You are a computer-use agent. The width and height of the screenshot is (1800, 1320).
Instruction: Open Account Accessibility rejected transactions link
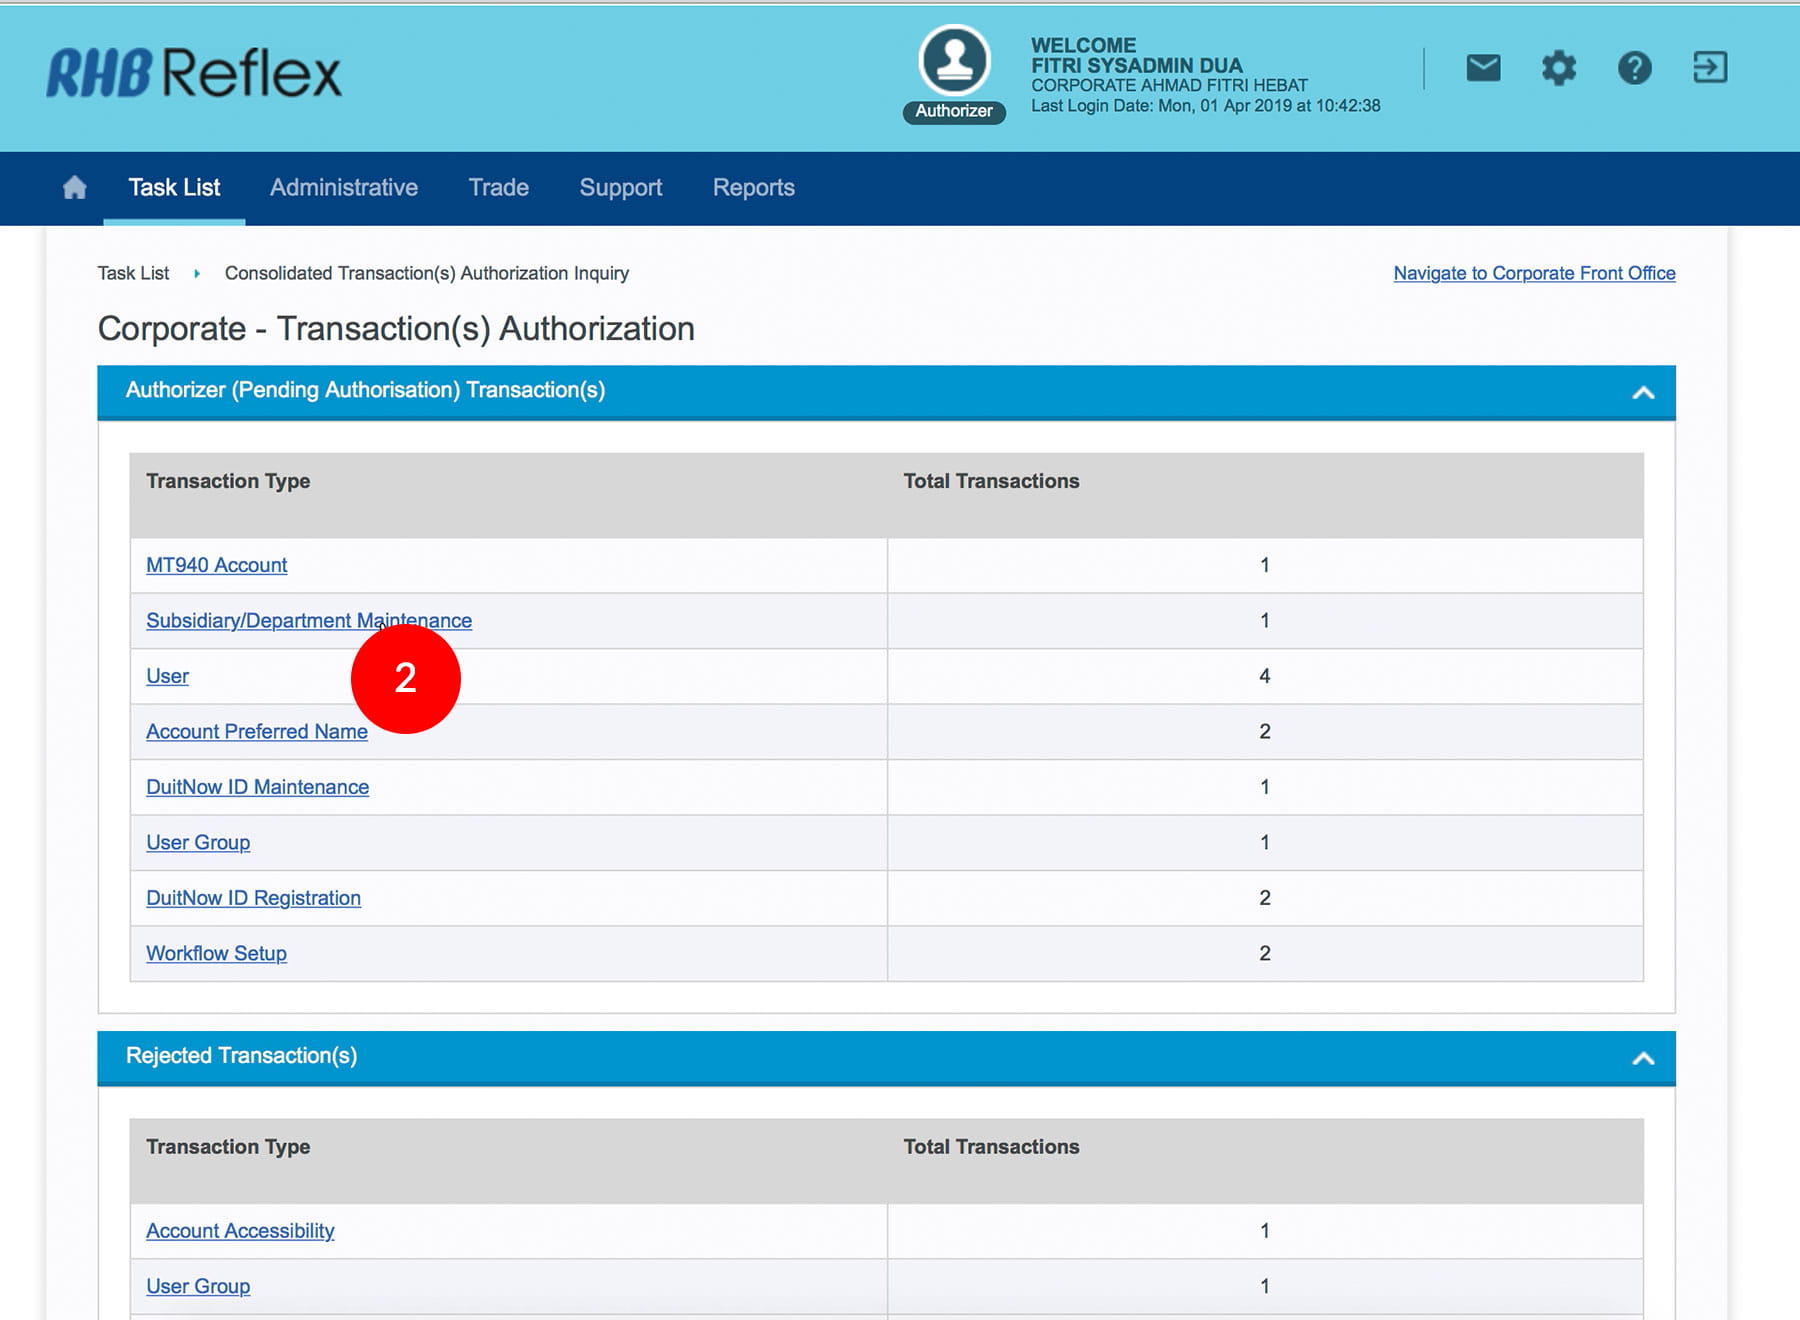[x=240, y=1231]
